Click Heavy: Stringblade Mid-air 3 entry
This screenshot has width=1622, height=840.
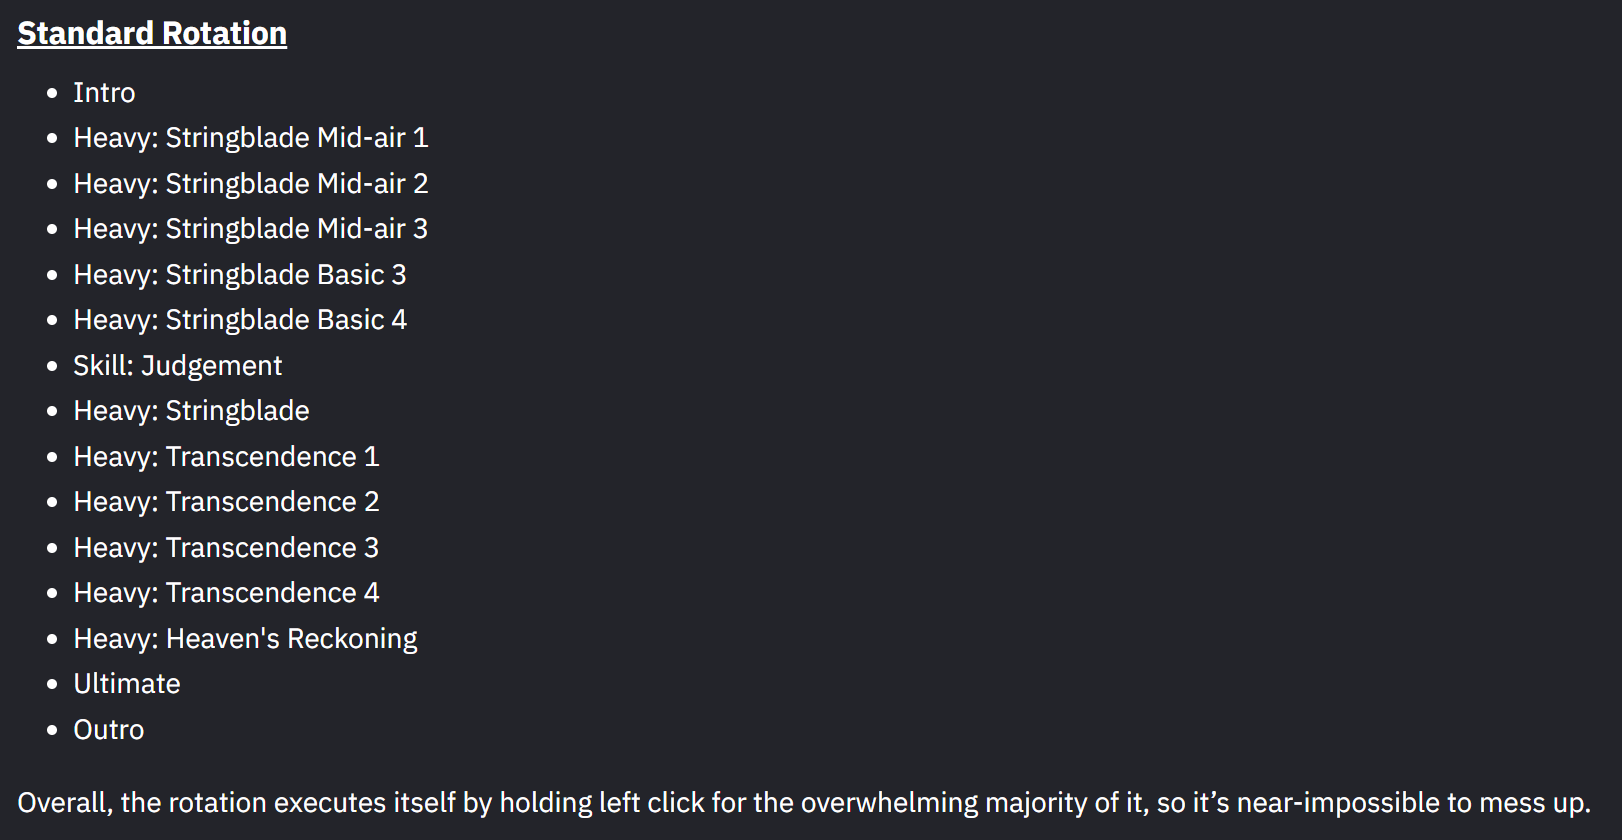click(251, 229)
